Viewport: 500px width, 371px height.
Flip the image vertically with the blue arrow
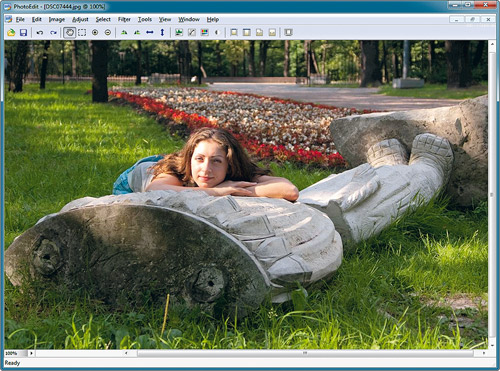point(162,32)
